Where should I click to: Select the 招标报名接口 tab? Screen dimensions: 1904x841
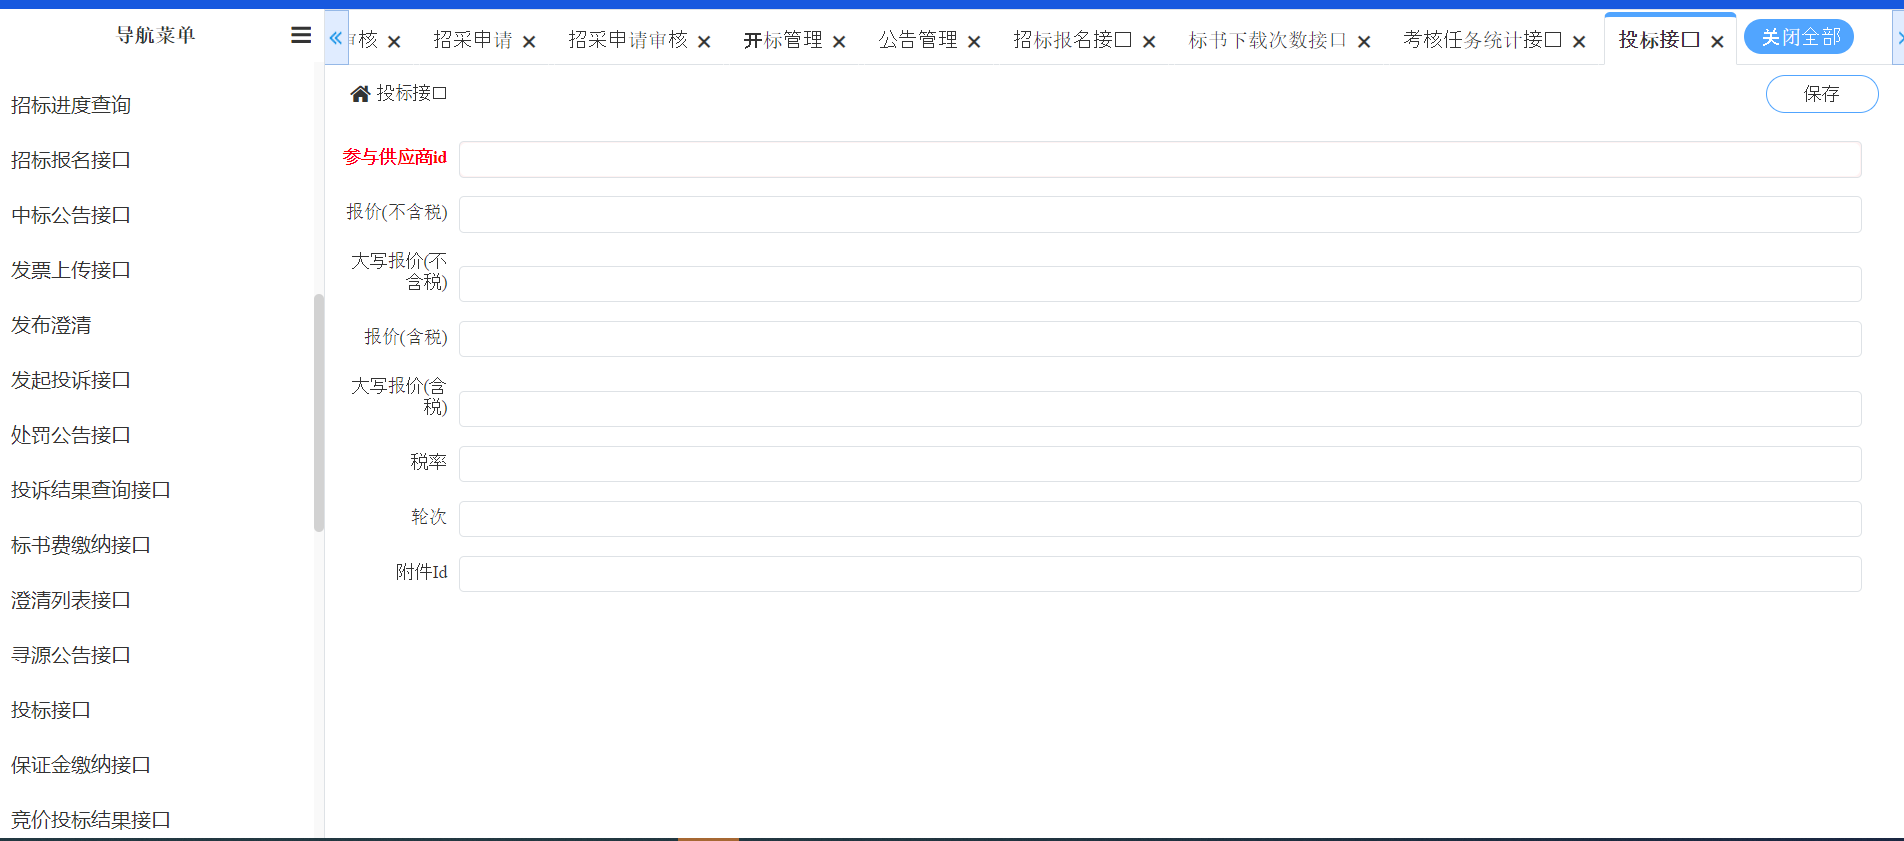pos(1073,40)
